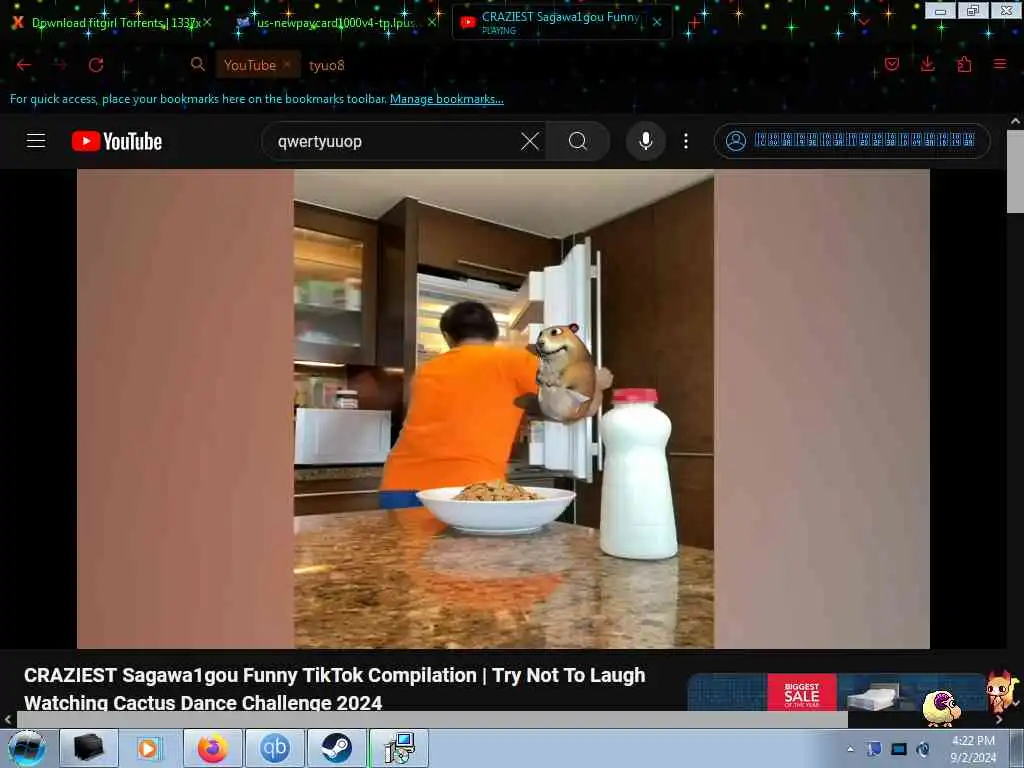Open the YouTube guide hamburger menu
1024x768 pixels.
point(36,140)
